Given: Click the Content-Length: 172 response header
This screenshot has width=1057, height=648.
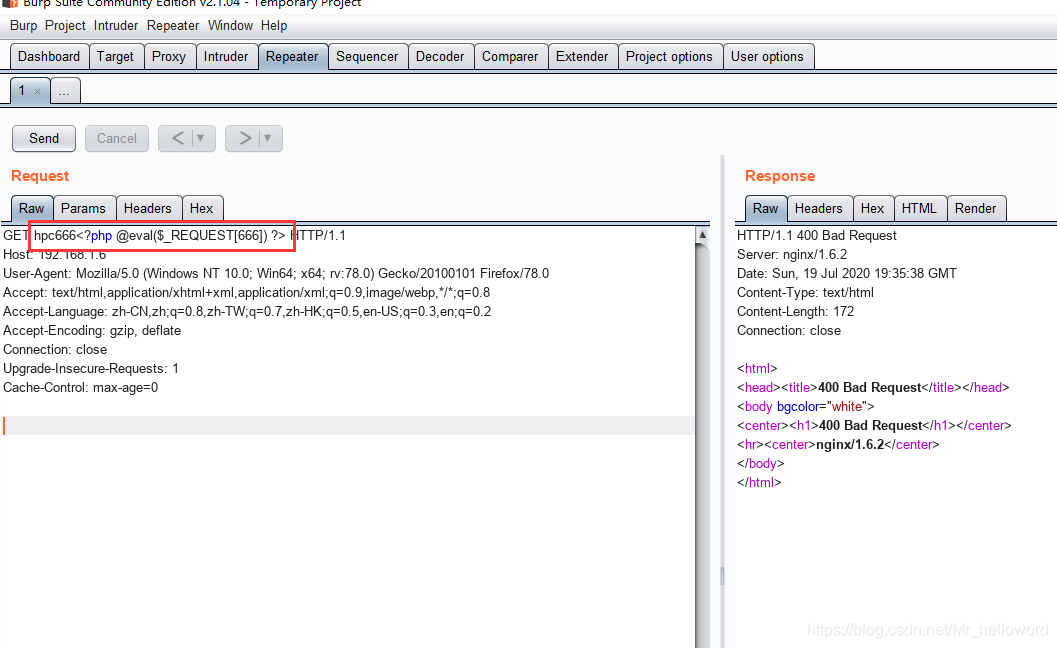Looking at the screenshot, I should tap(795, 312).
